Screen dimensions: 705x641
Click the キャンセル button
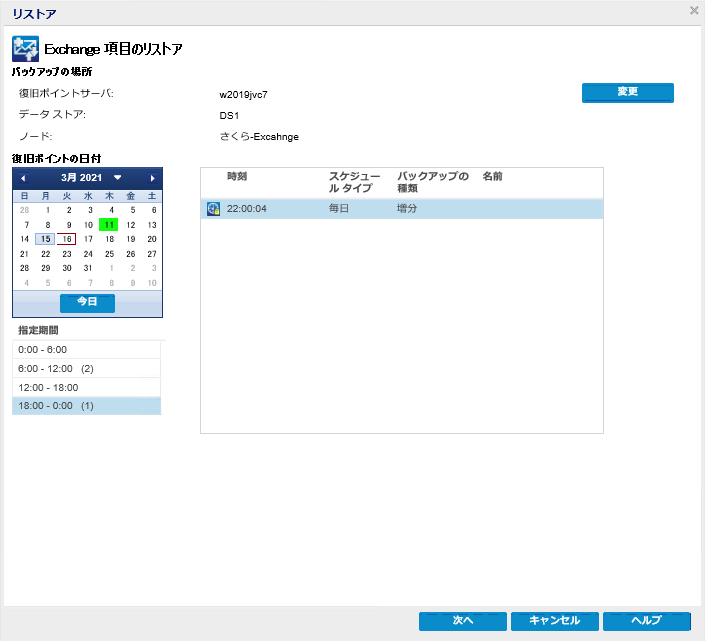(554, 621)
